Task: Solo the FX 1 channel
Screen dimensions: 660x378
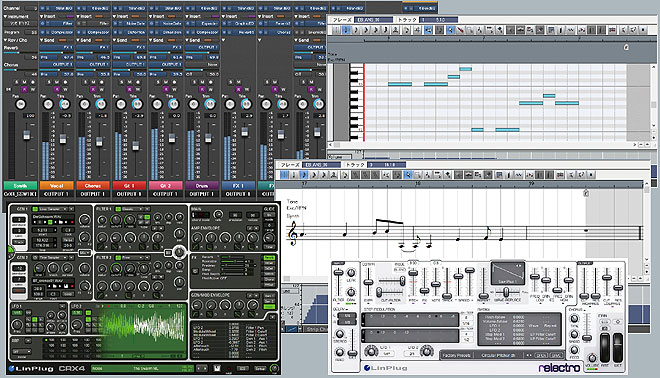Action: (231, 82)
